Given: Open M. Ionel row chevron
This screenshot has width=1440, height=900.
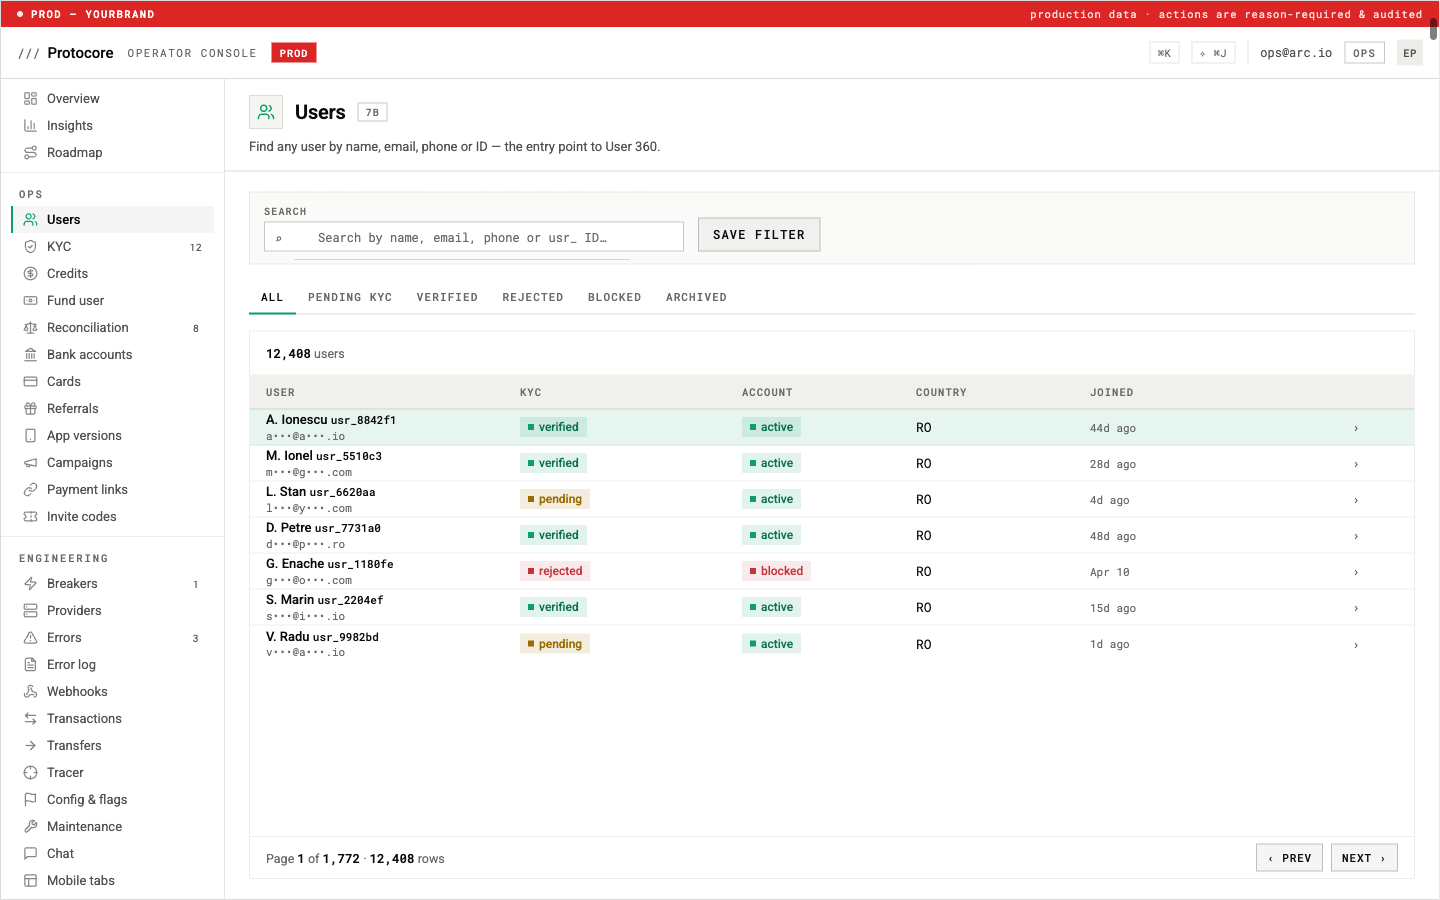Looking at the screenshot, I should click(x=1356, y=464).
